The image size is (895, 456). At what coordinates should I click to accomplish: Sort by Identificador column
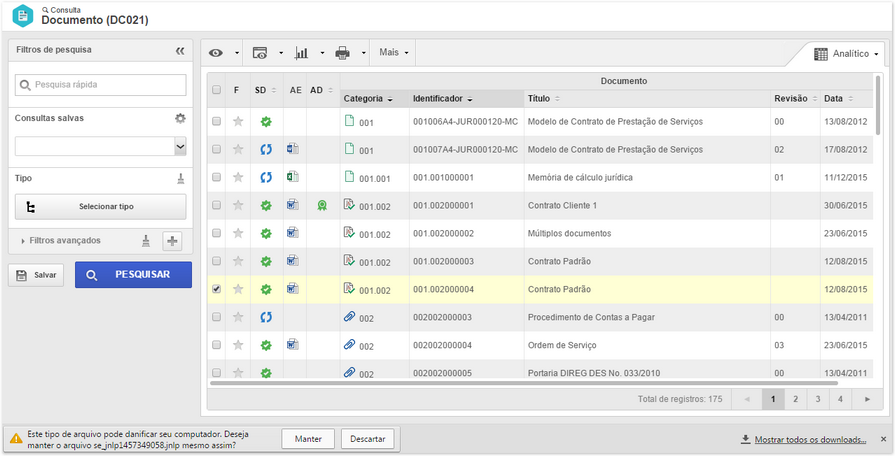point(466,99)
